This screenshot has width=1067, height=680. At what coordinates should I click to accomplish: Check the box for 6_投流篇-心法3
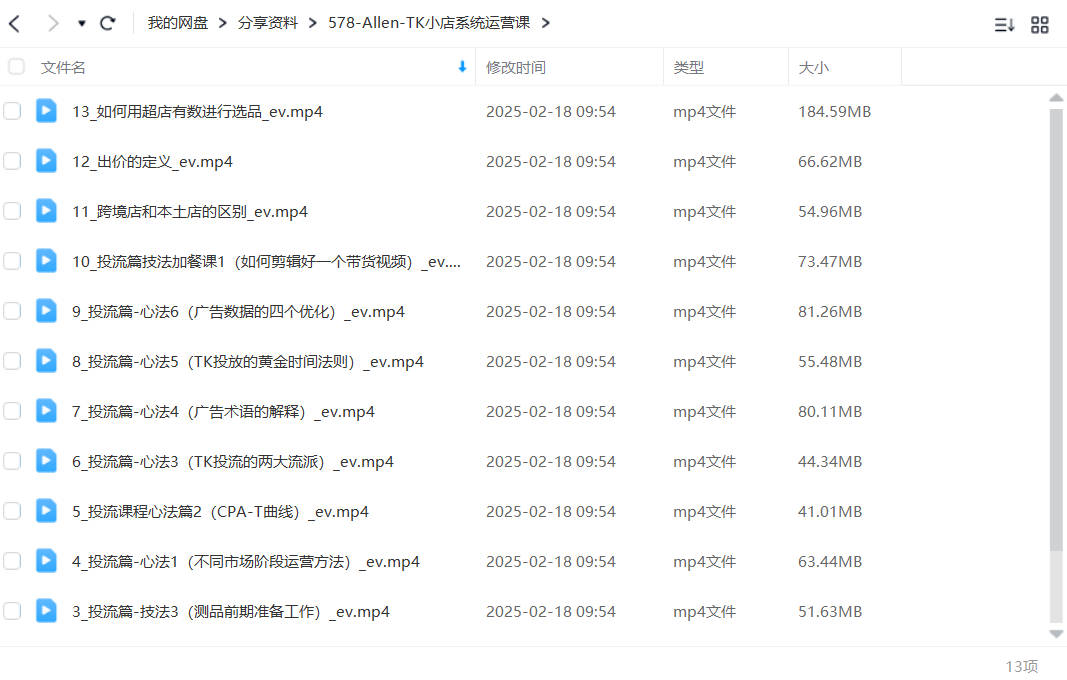point(12,461)
